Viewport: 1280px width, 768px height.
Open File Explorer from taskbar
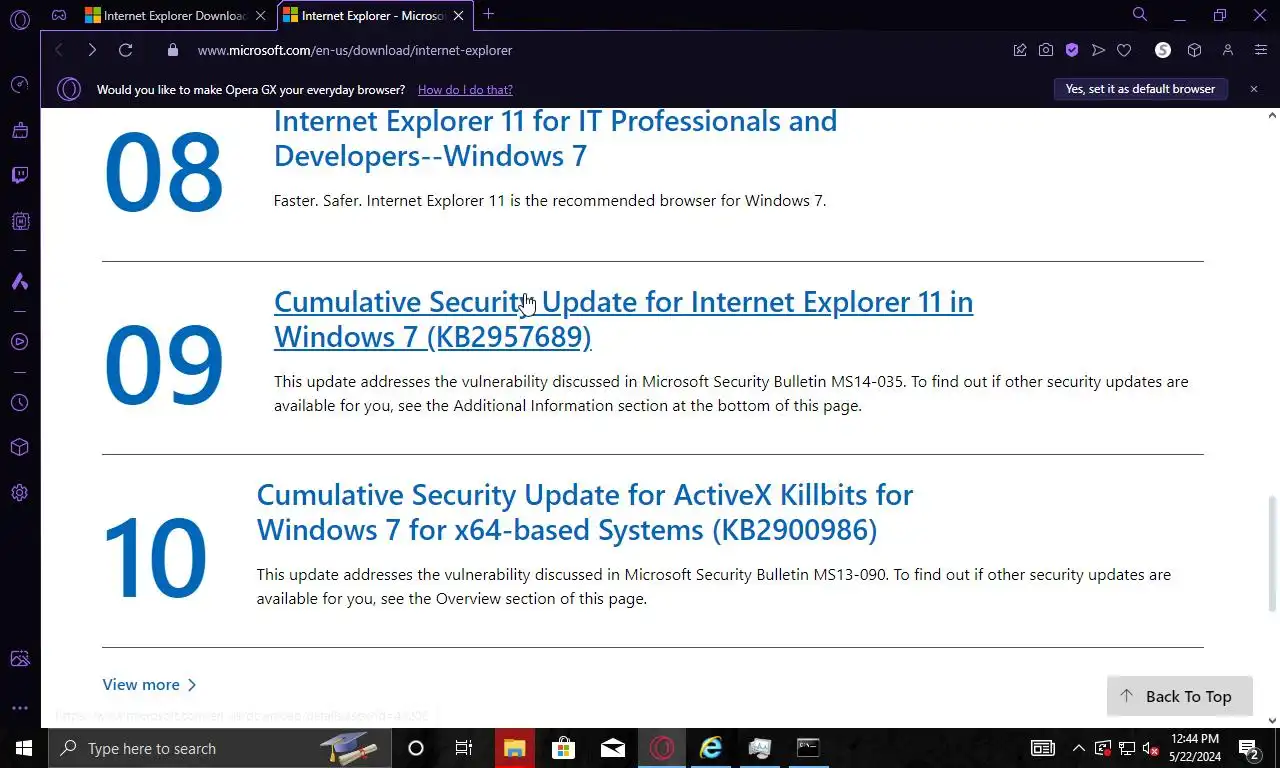pos(514,748)
